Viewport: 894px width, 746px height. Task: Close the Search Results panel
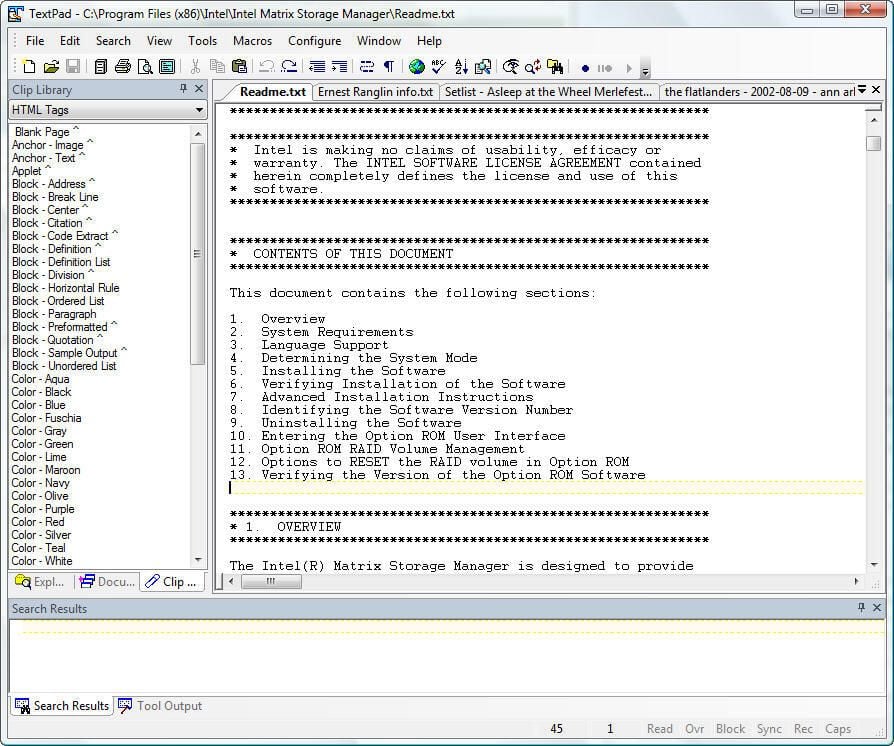pyautogui.click(x=877, y=607)
